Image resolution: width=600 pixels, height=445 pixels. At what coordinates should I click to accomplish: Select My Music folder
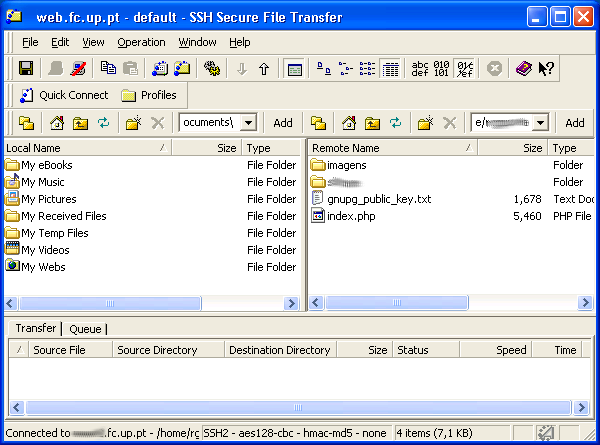[35, 182]
